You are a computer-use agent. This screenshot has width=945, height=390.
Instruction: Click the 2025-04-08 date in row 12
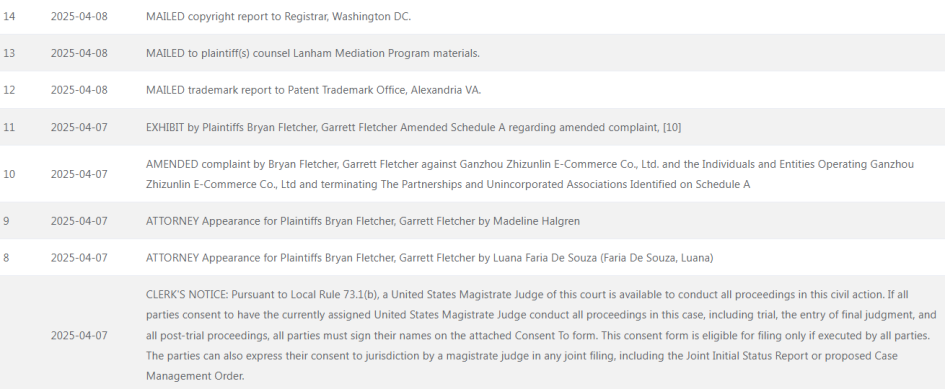[79, 90]
